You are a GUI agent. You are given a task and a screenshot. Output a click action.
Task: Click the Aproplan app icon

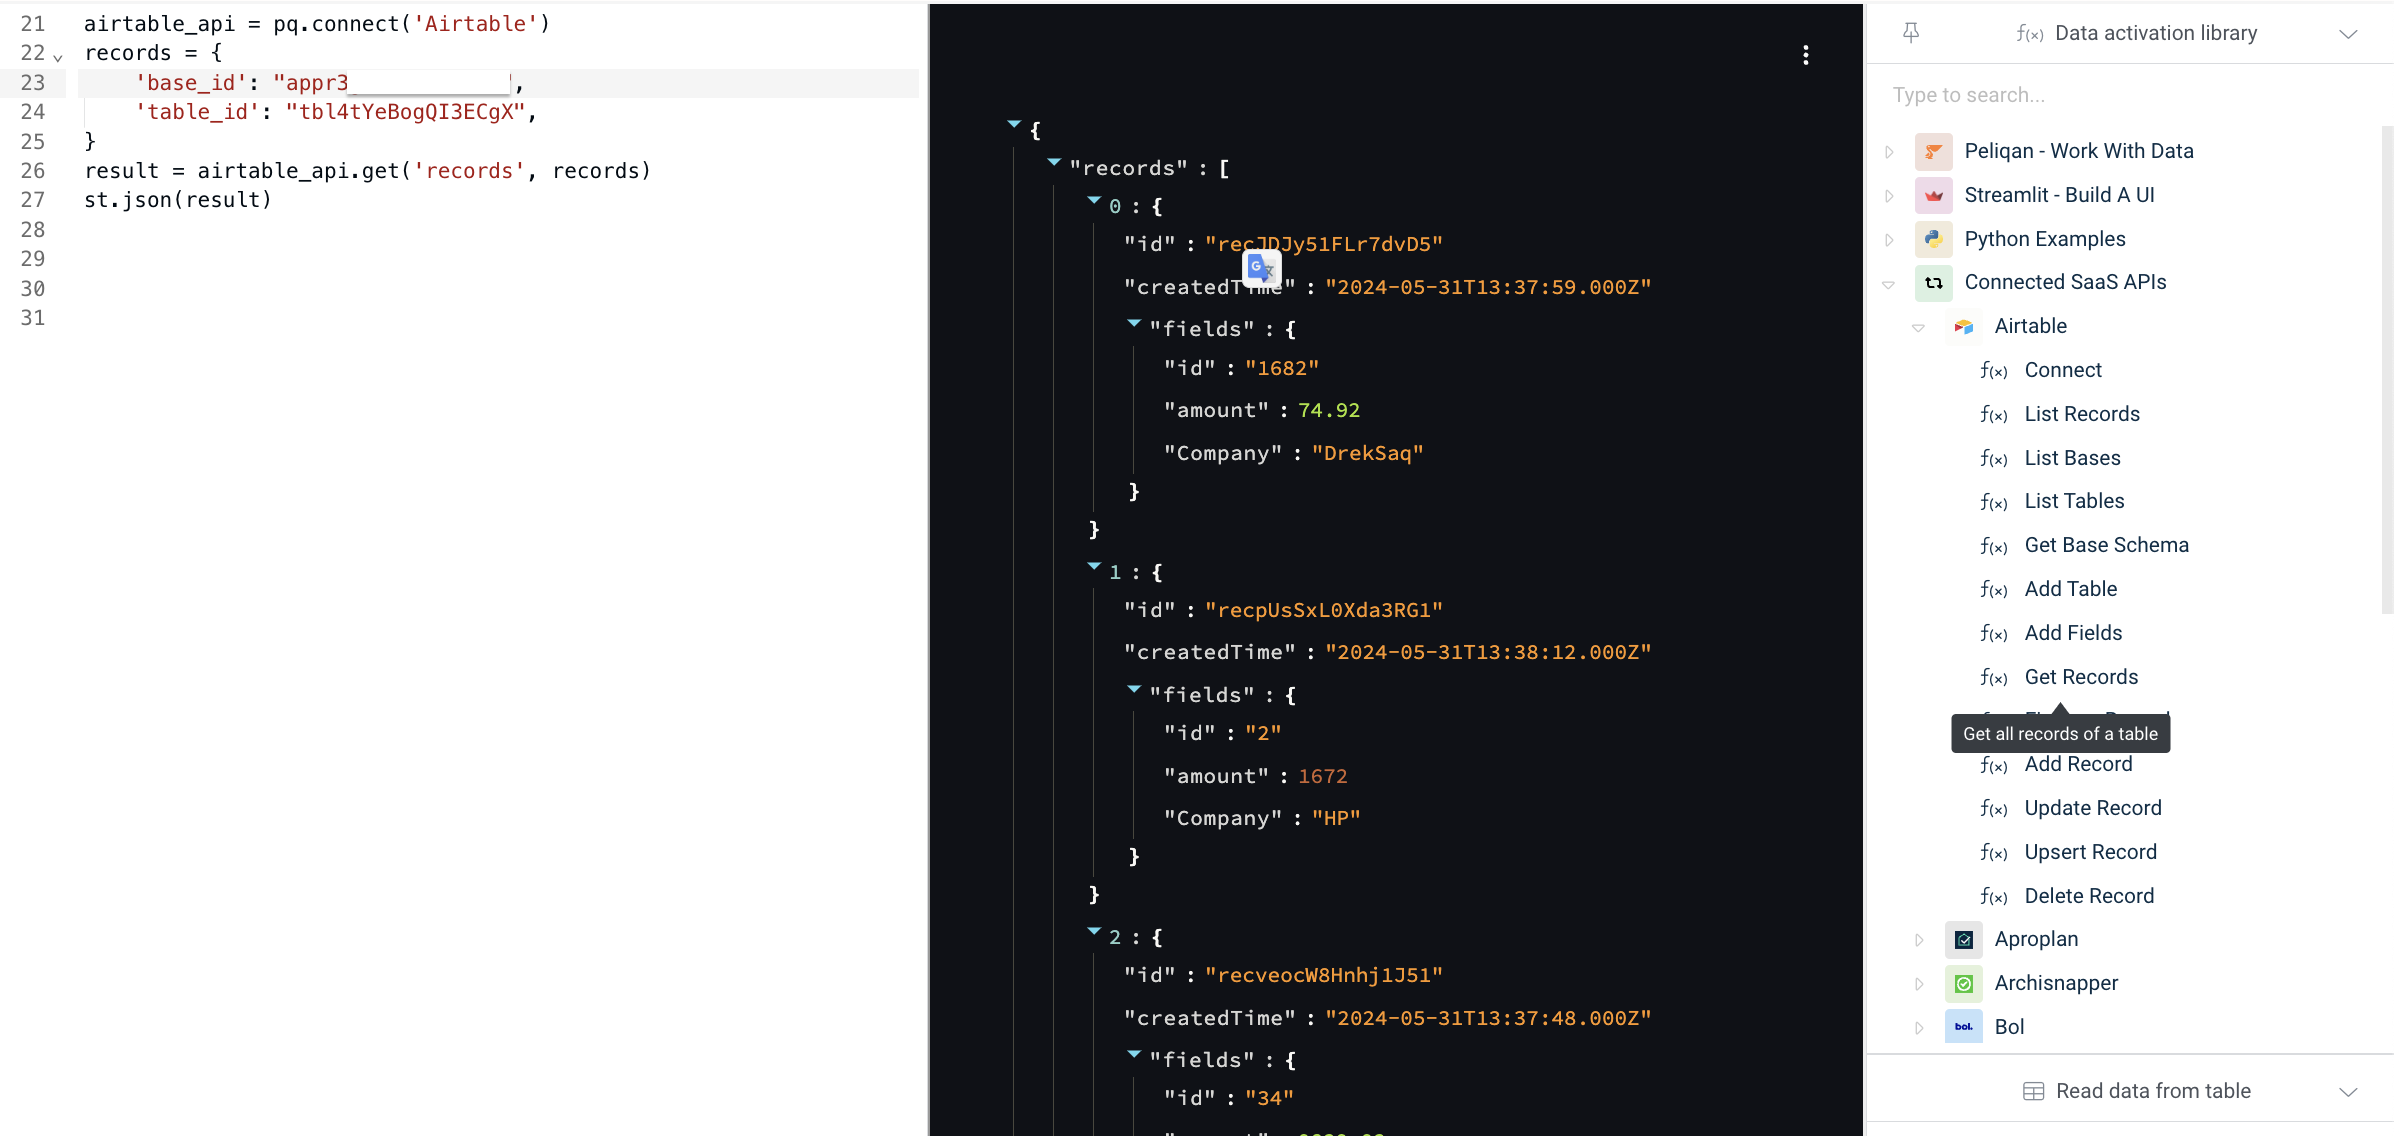pos(1964,940)
